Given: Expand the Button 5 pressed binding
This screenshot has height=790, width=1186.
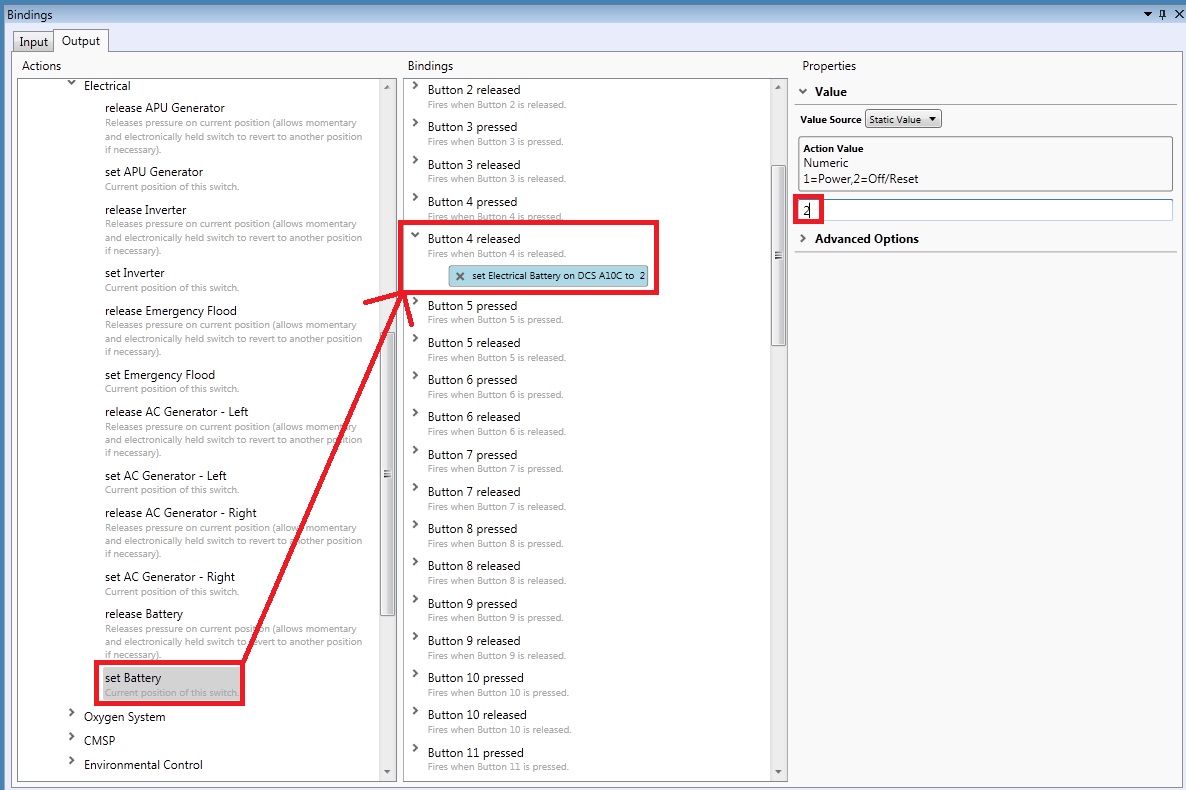Looking at the screenshot, I should 415,301.
